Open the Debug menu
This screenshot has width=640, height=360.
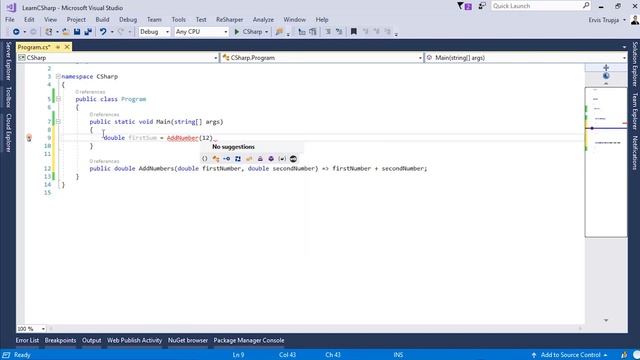(x=128, y=20)
